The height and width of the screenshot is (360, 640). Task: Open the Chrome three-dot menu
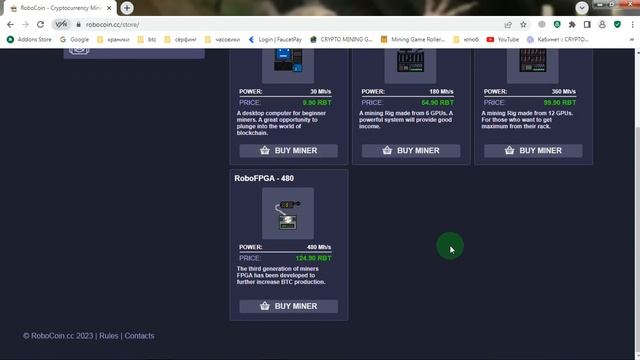point(632,24)
